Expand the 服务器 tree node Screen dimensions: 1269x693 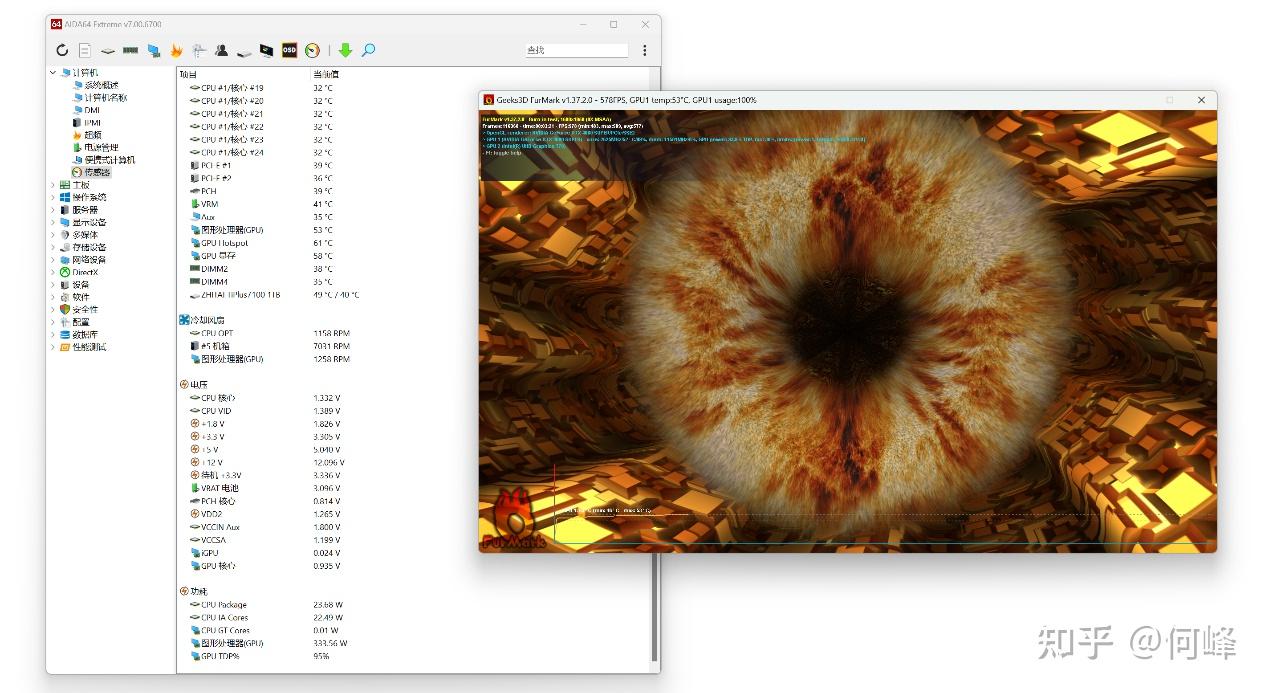point(53,210)
